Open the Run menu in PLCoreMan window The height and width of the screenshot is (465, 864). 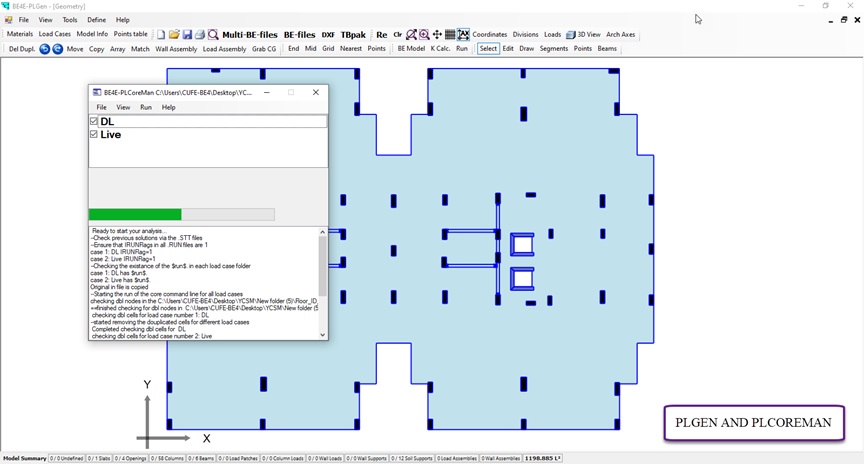coord(146,107)
